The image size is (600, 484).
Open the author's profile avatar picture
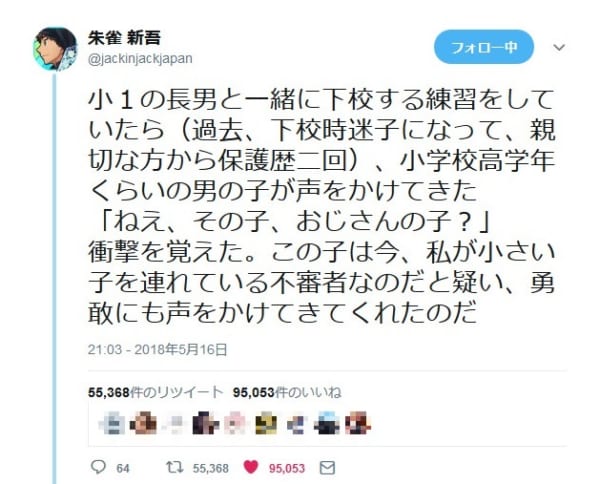tap(55, 49)
